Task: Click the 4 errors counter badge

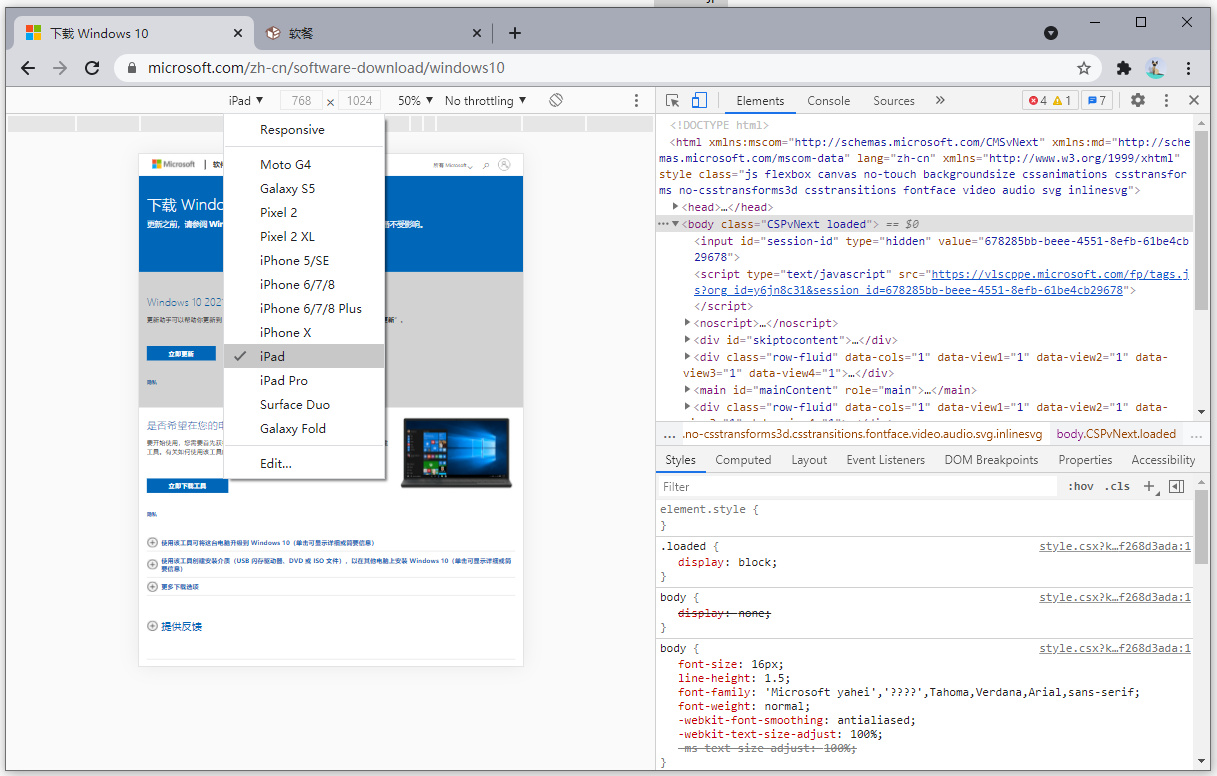Action: click(x=1037, y=101)
